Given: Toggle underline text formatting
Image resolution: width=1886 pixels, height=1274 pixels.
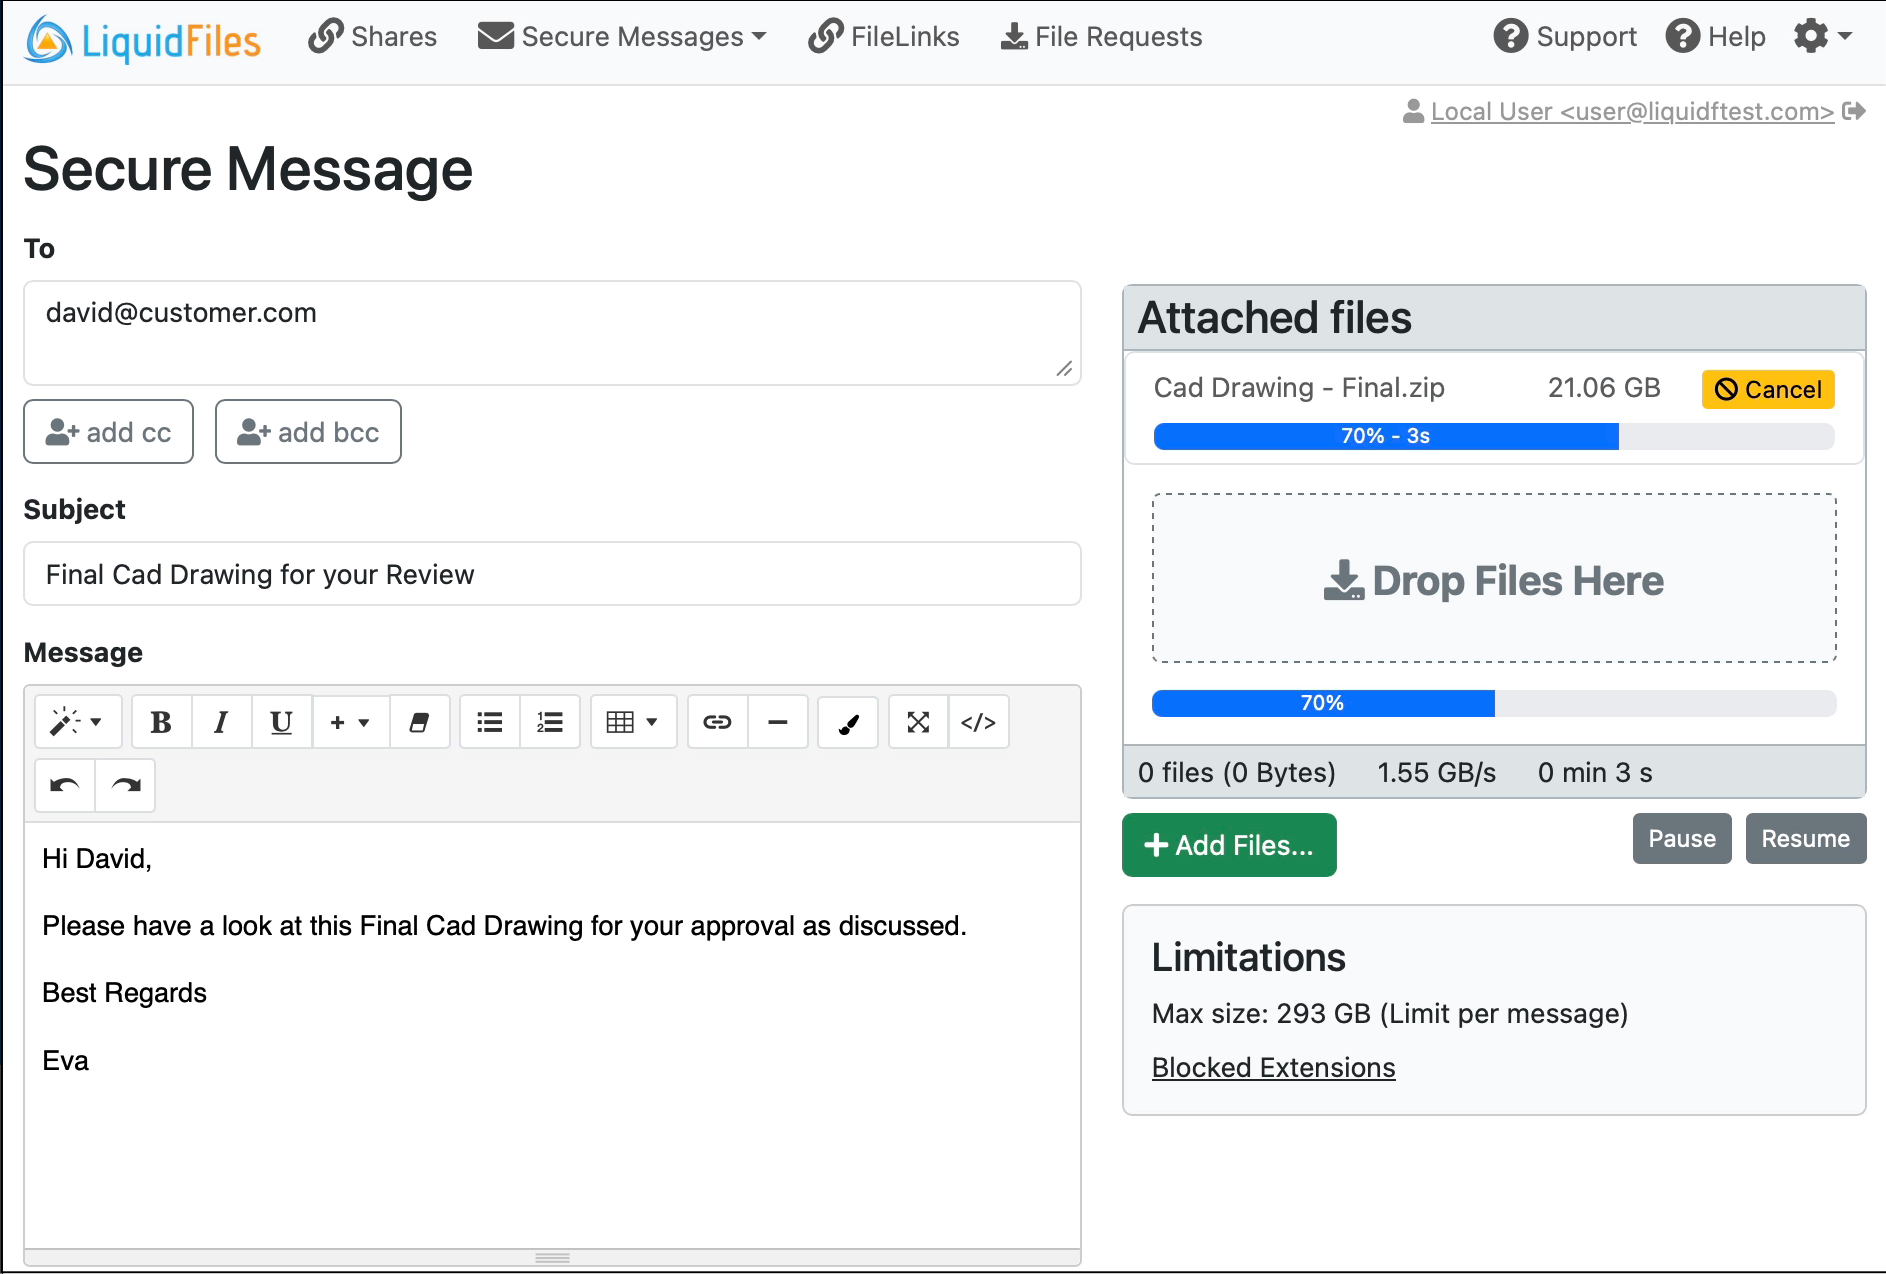Looking at the screenshot, I should coord(281,721).
